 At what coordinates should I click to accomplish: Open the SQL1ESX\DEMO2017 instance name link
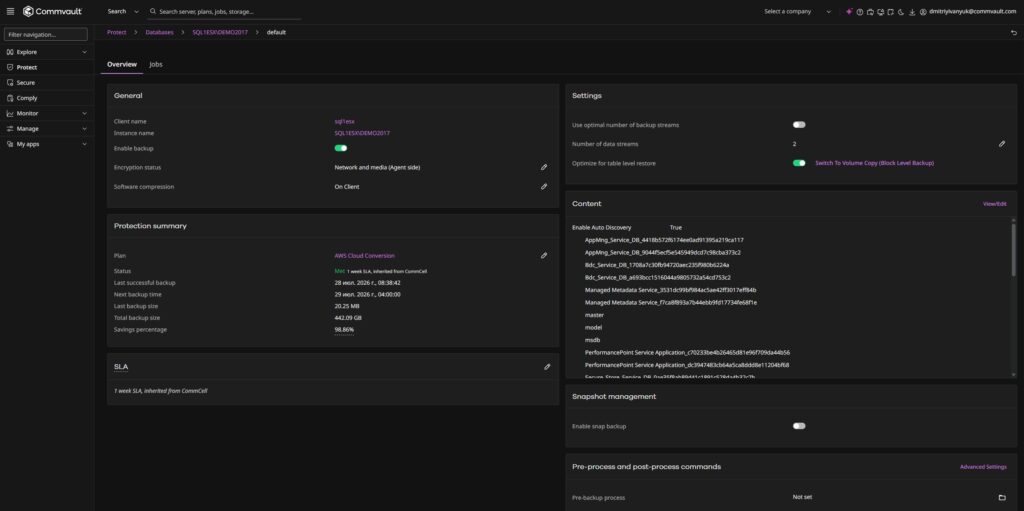pyautogui.click(x=362, y=133)
